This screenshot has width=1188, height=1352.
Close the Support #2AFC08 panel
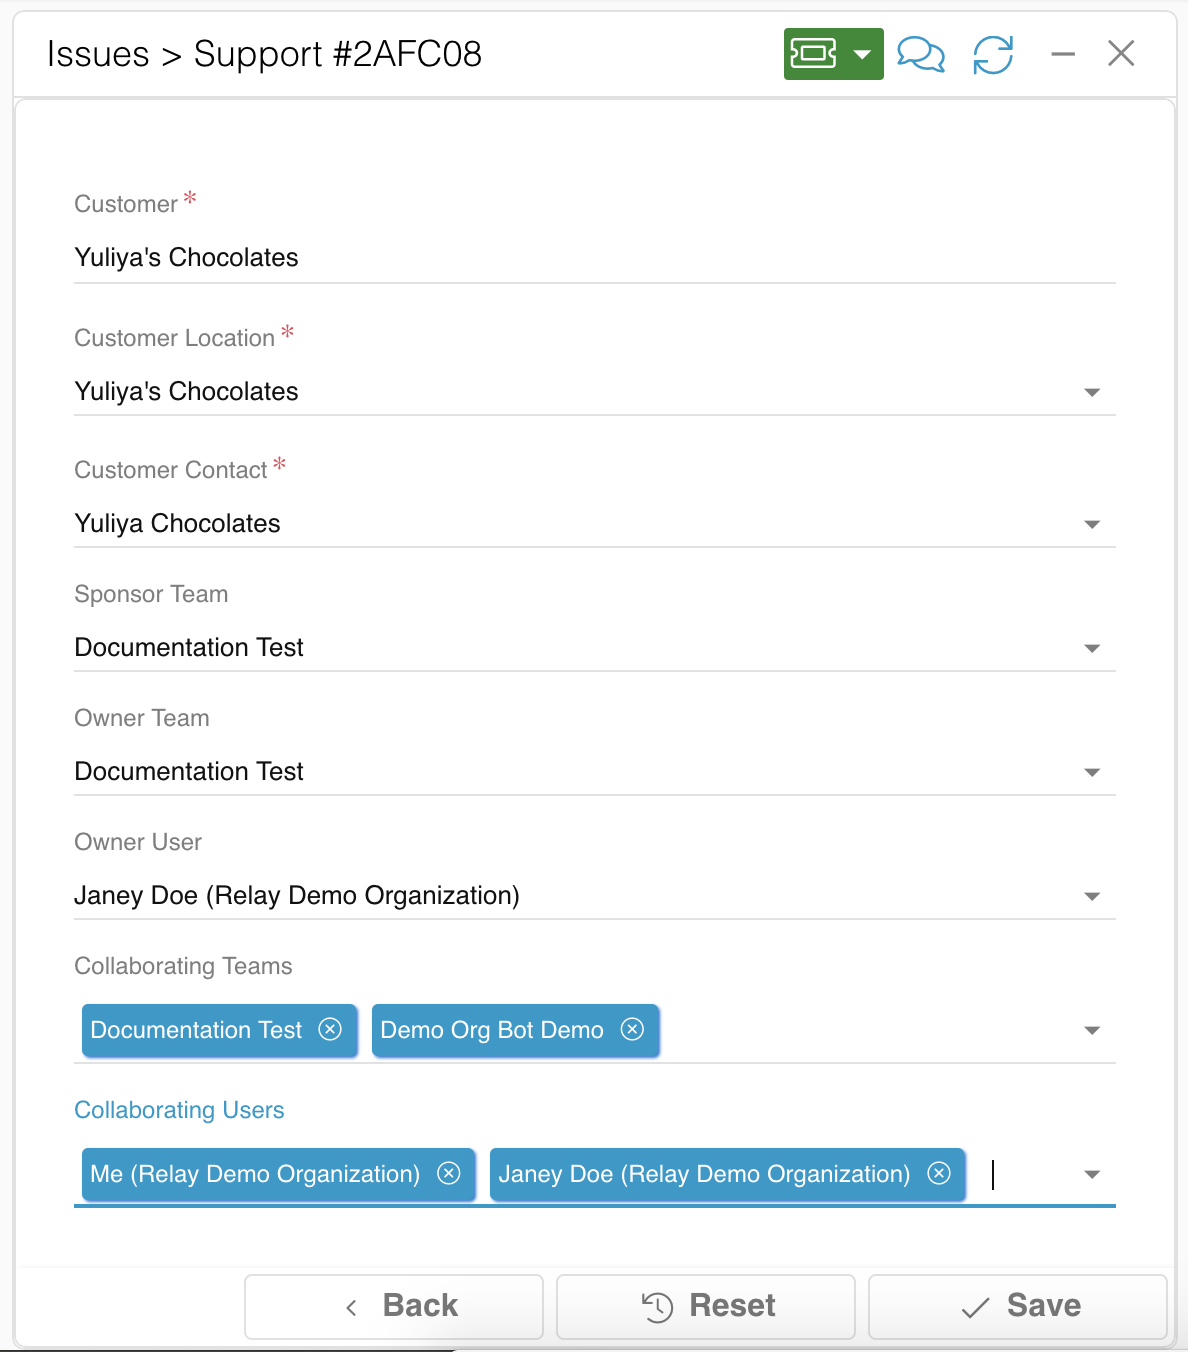1121,54
